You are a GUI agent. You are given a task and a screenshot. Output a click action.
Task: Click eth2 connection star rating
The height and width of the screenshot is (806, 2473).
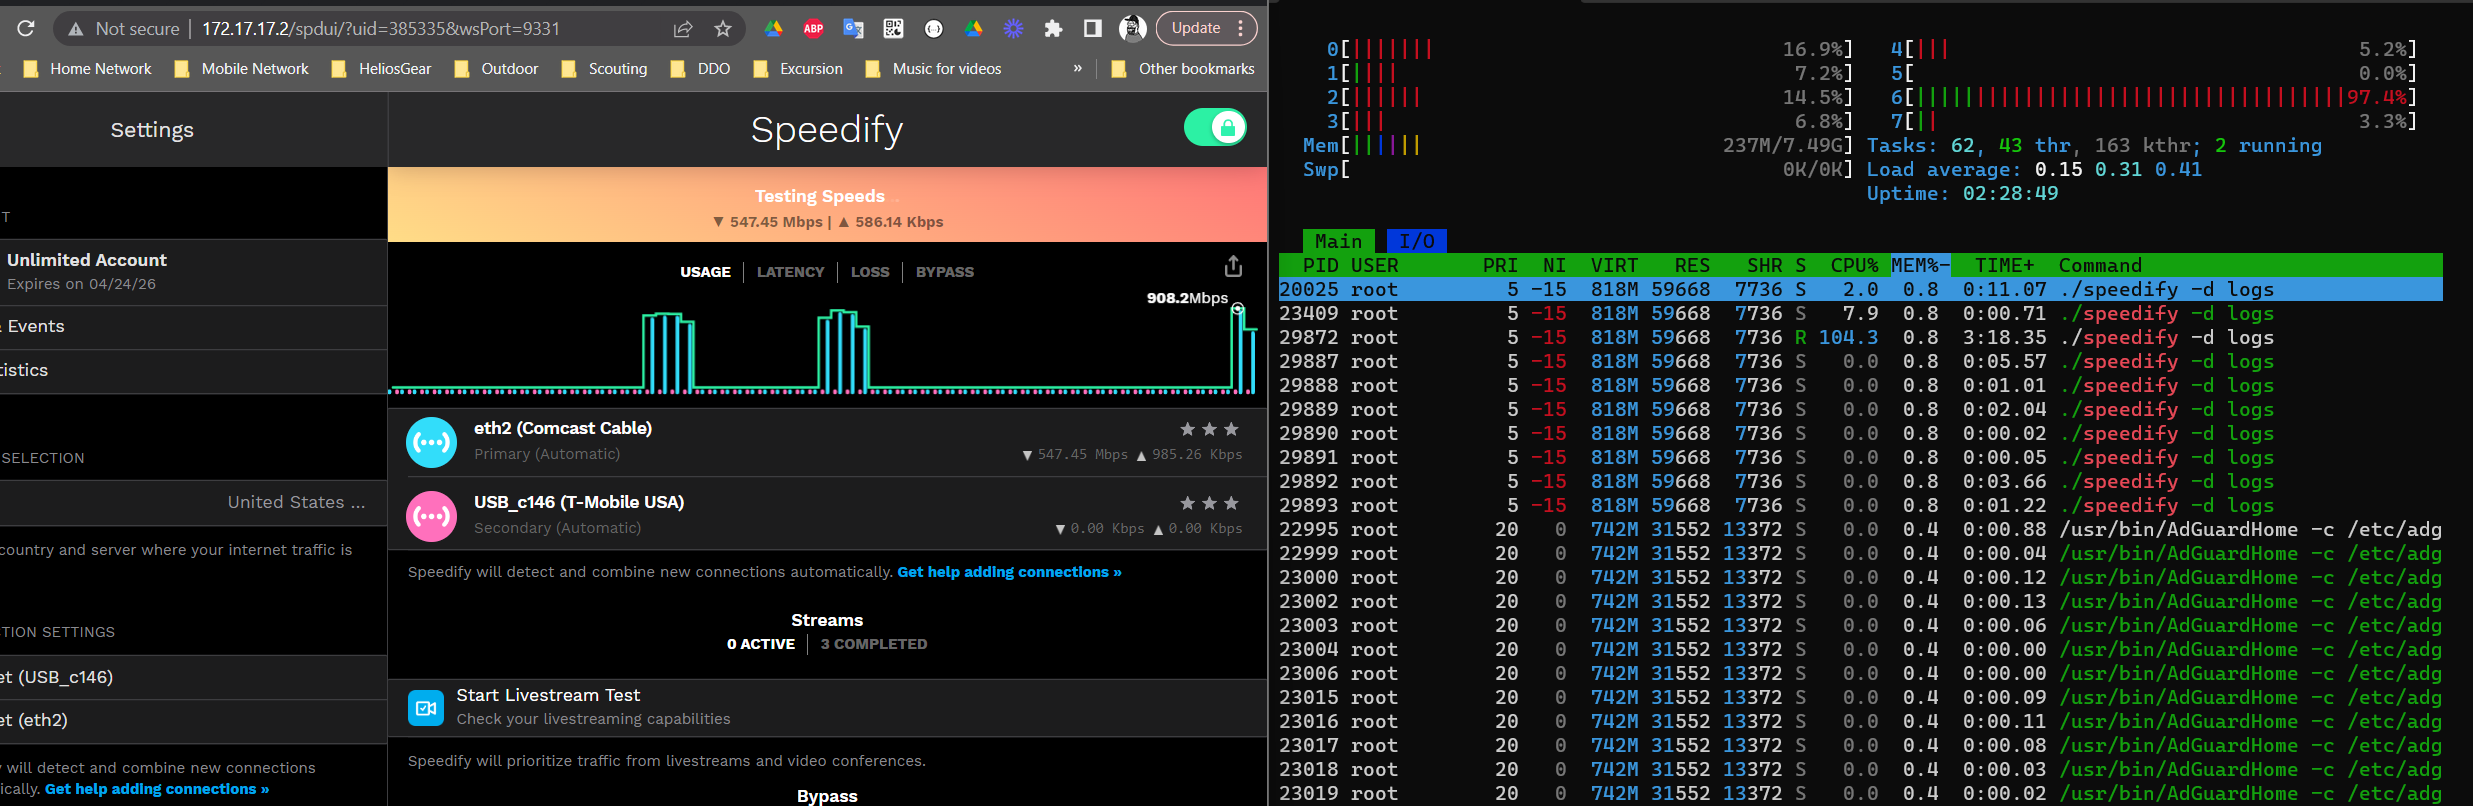[1209, 429]
